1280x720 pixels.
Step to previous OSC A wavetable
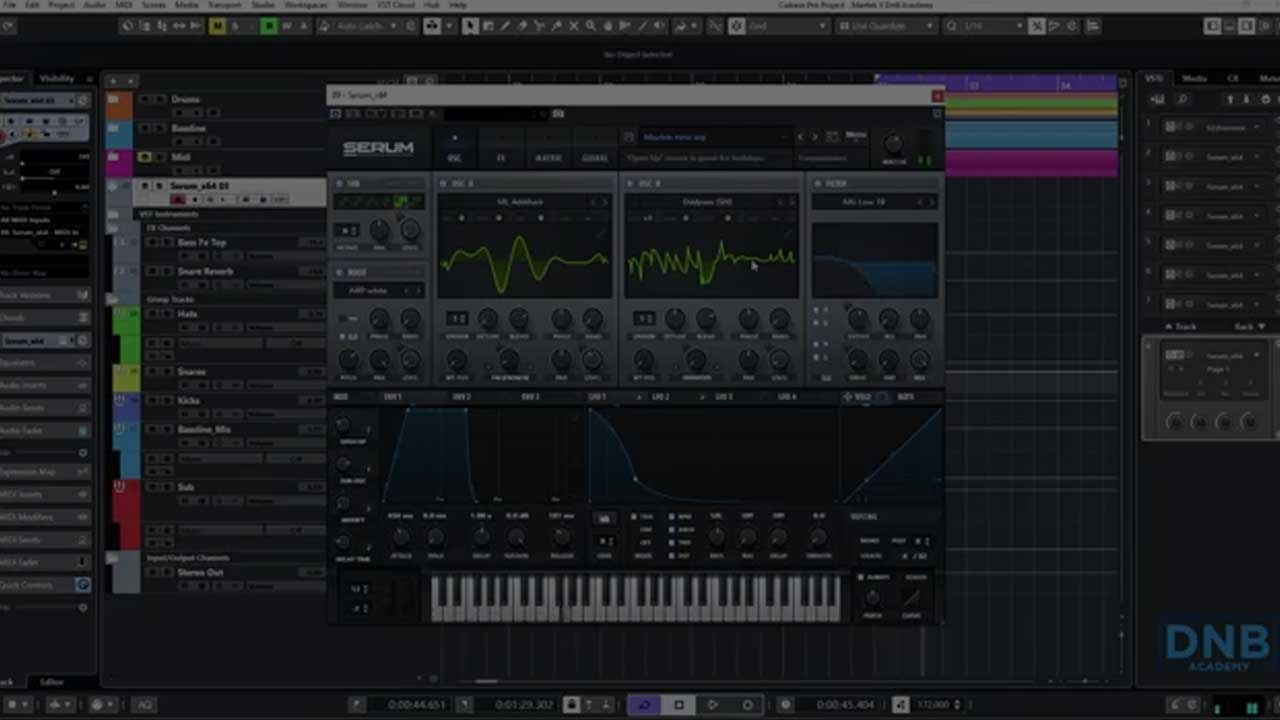[591, 202]
